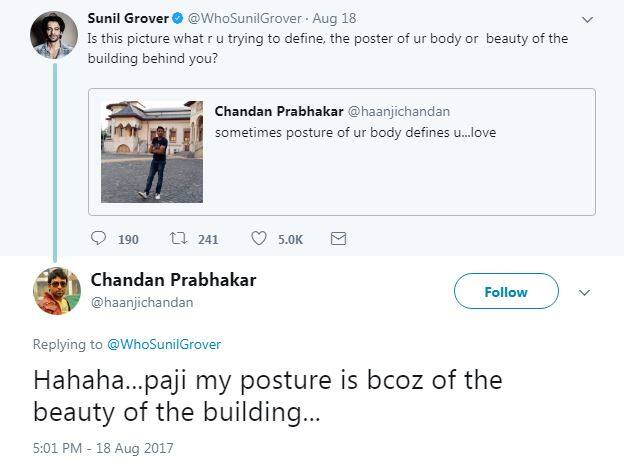This screenshot has height=468, width=624.
Task: Open the @WhoSunilGrover handle in tweet header
Action: (244, 18)
